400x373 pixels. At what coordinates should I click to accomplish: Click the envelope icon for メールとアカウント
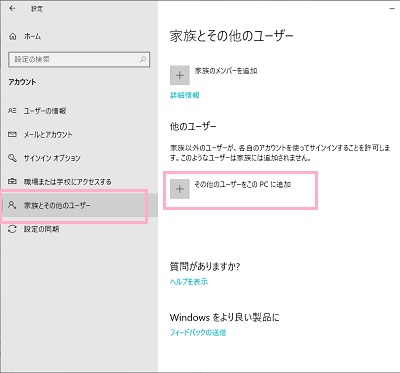click(x=12, y=135)
